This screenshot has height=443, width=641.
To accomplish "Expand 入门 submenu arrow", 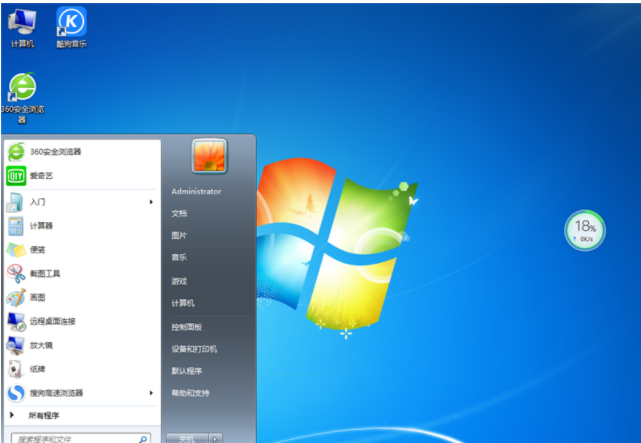I will [x=151, y=201].
